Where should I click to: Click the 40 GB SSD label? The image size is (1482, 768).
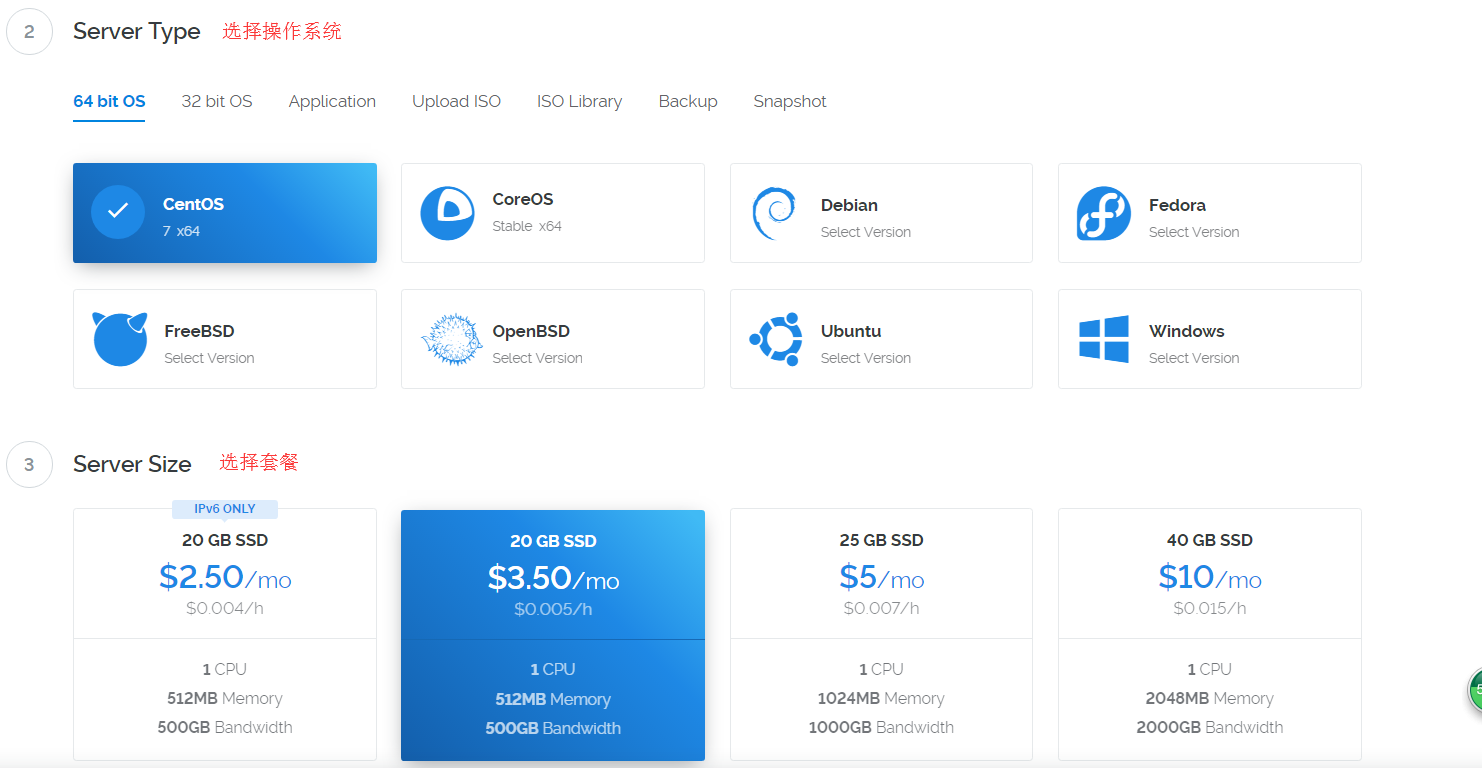pyautogui.click(x=1210, y=540)
